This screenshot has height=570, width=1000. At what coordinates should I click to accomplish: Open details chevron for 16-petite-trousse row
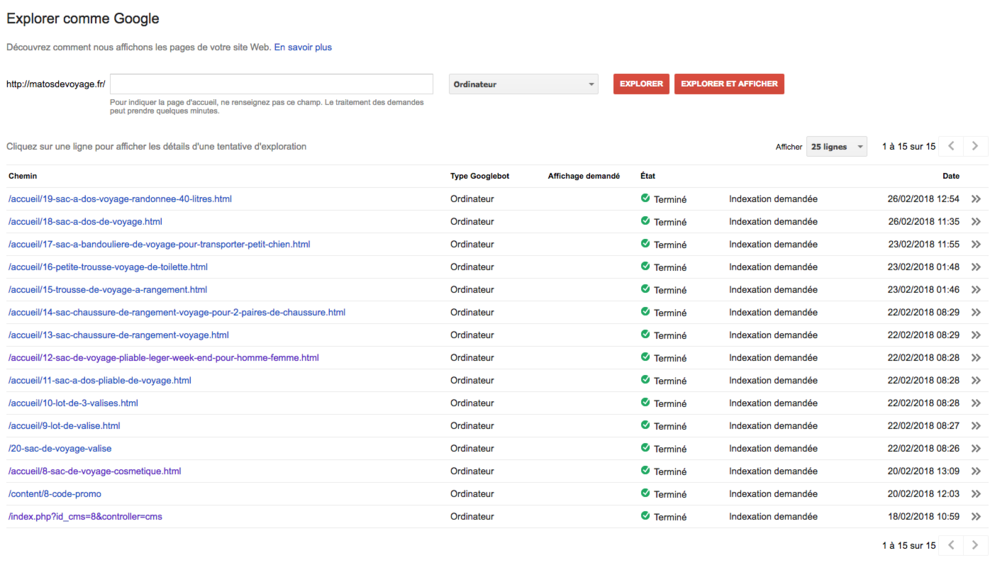[976, 267]
